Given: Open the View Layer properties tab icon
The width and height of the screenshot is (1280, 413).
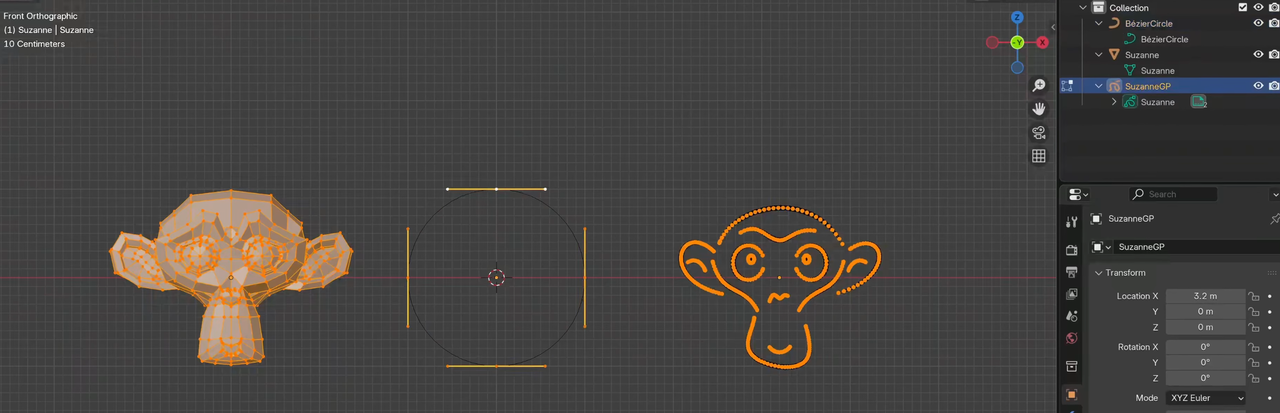Looking at the screenshot, I should coord(1072,294).
